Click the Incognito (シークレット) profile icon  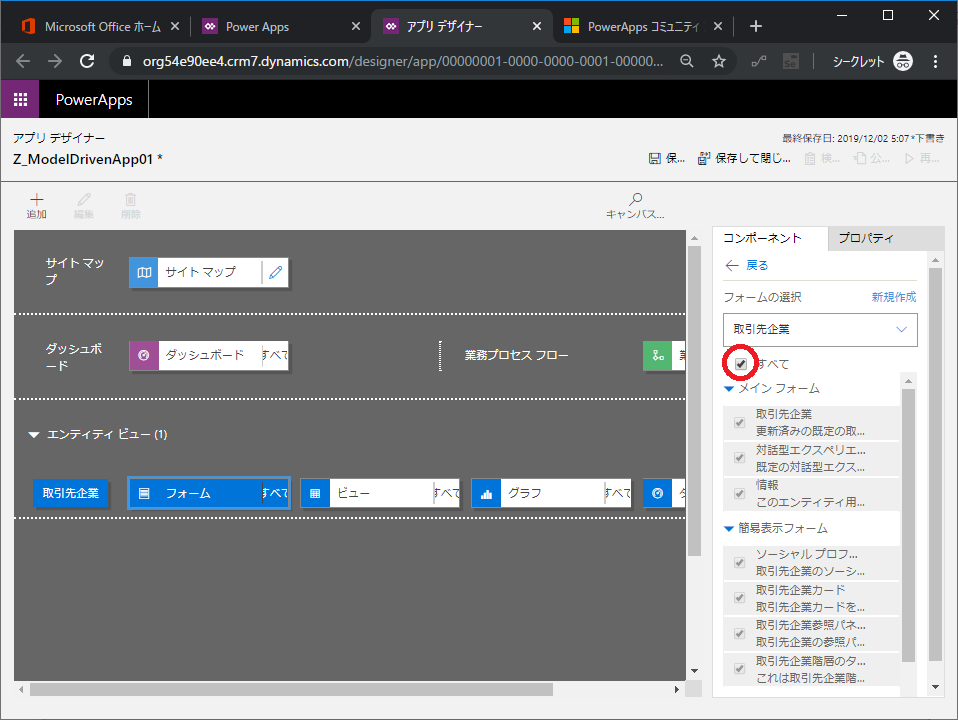(902, 61)
